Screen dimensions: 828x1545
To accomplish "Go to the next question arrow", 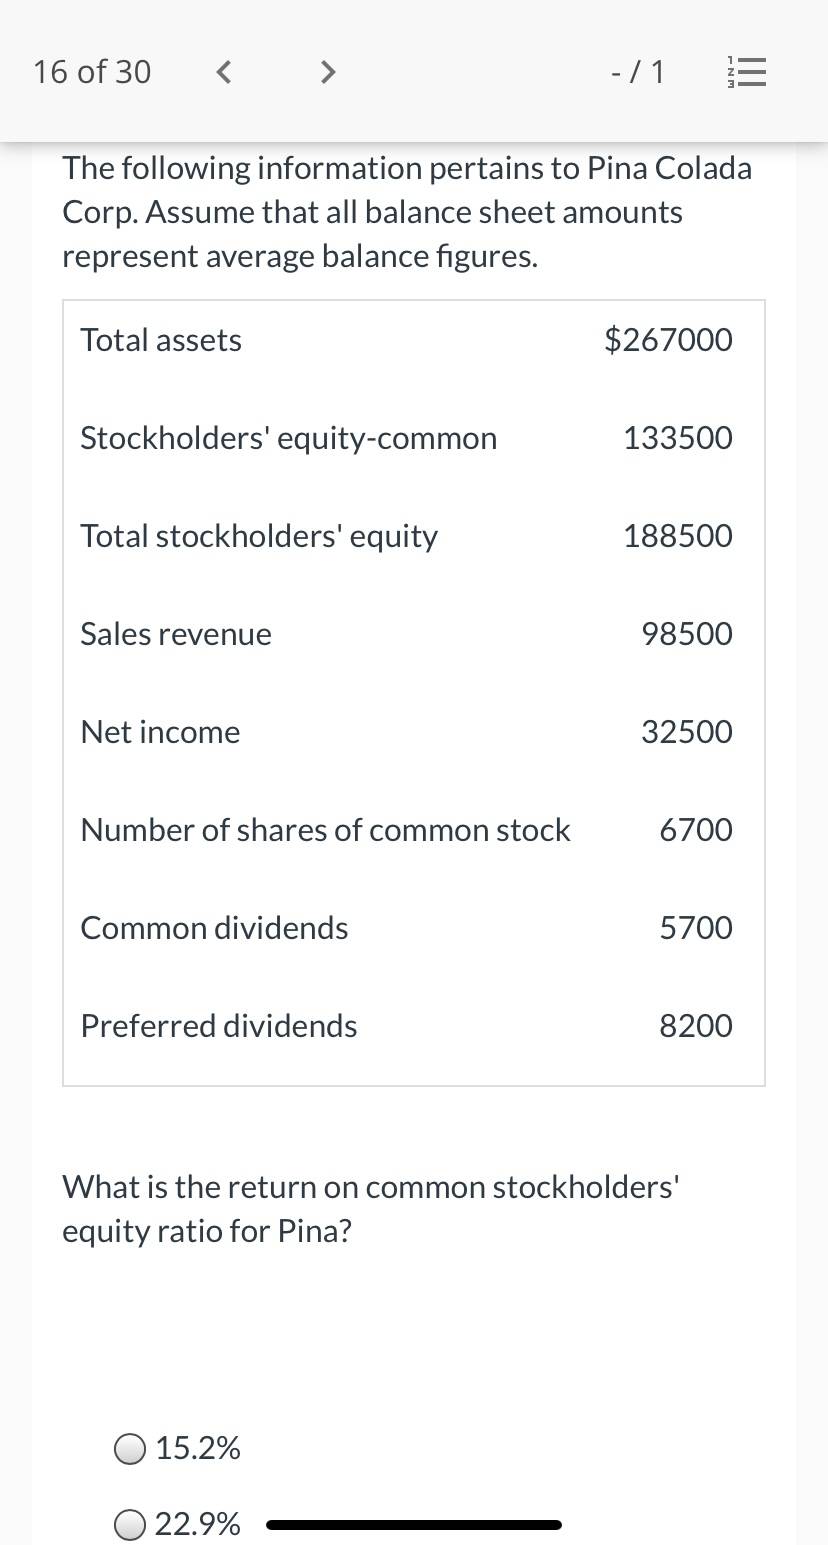I will (x=326, y=72).
